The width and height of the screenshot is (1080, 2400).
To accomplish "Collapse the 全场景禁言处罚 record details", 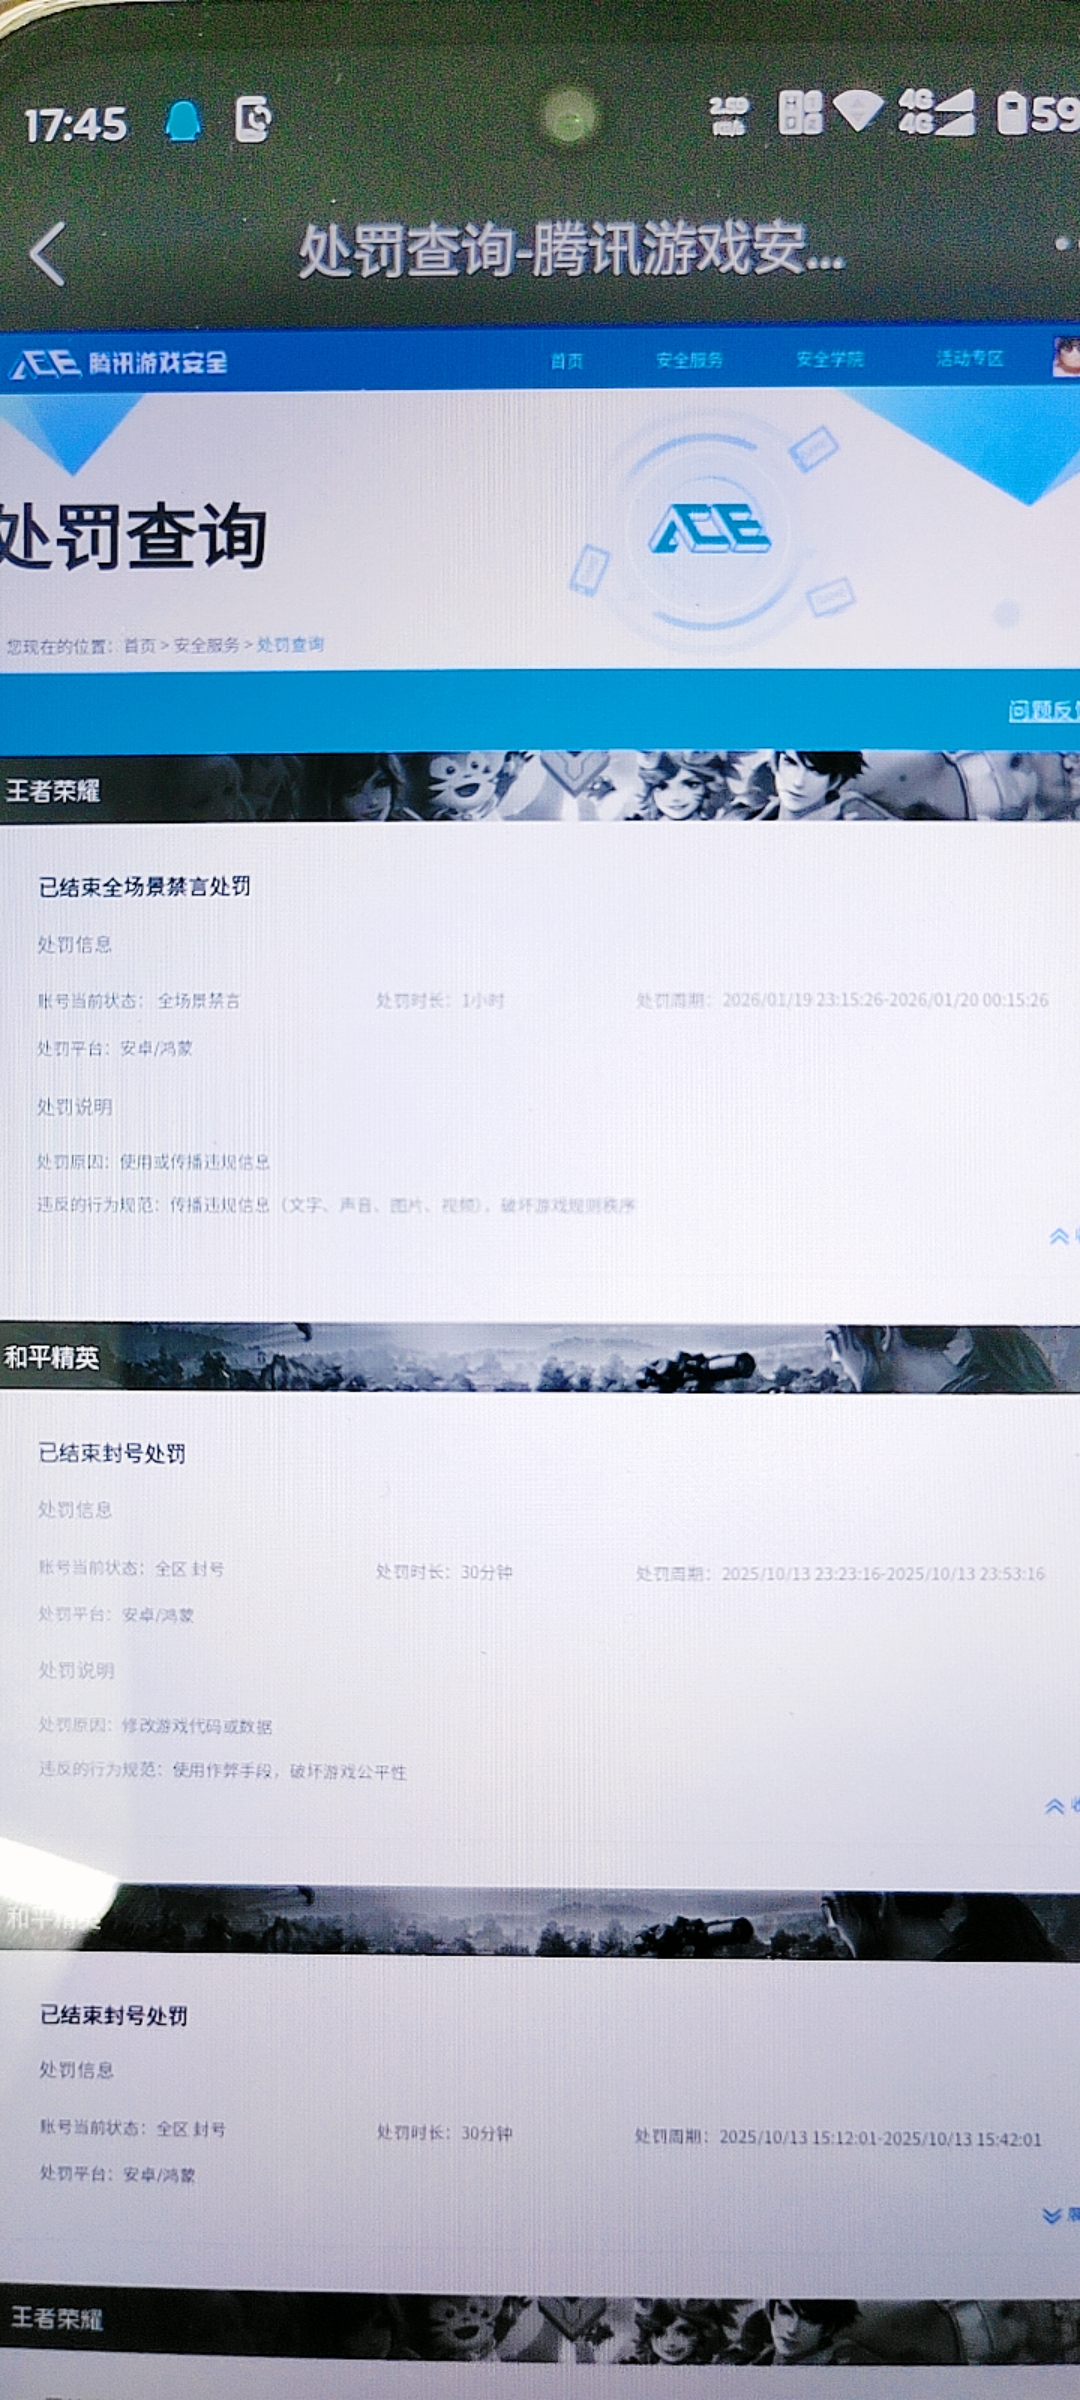I will [x=1060, y=1237].
